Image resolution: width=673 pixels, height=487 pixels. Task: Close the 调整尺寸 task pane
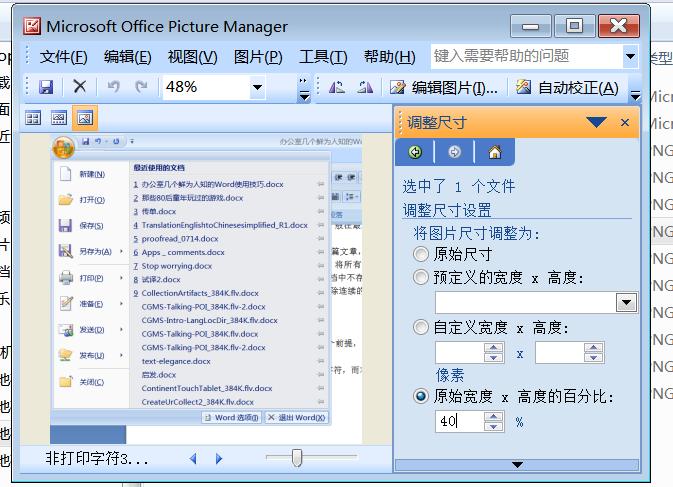[x=625, y=123]
